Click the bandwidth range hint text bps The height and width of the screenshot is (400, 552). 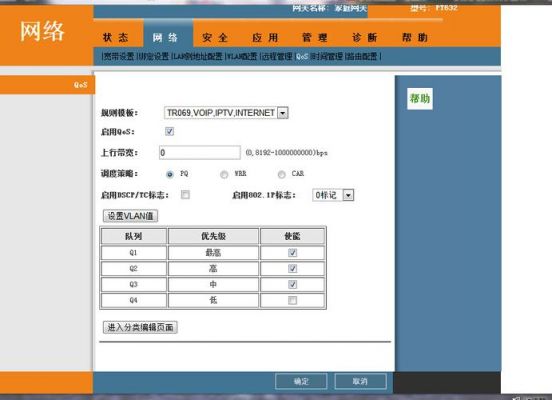287,153
